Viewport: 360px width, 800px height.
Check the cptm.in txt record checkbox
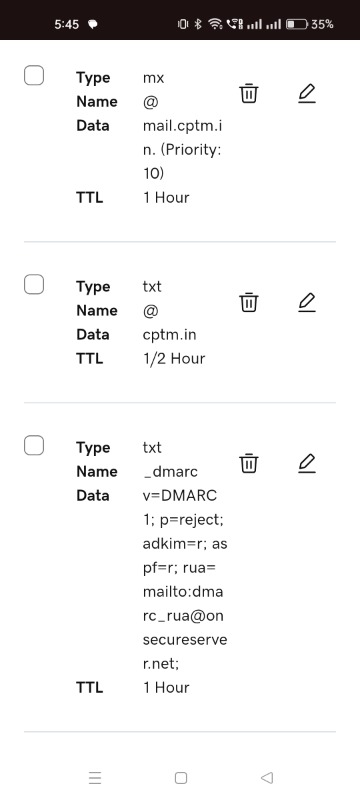pos(34,284)
